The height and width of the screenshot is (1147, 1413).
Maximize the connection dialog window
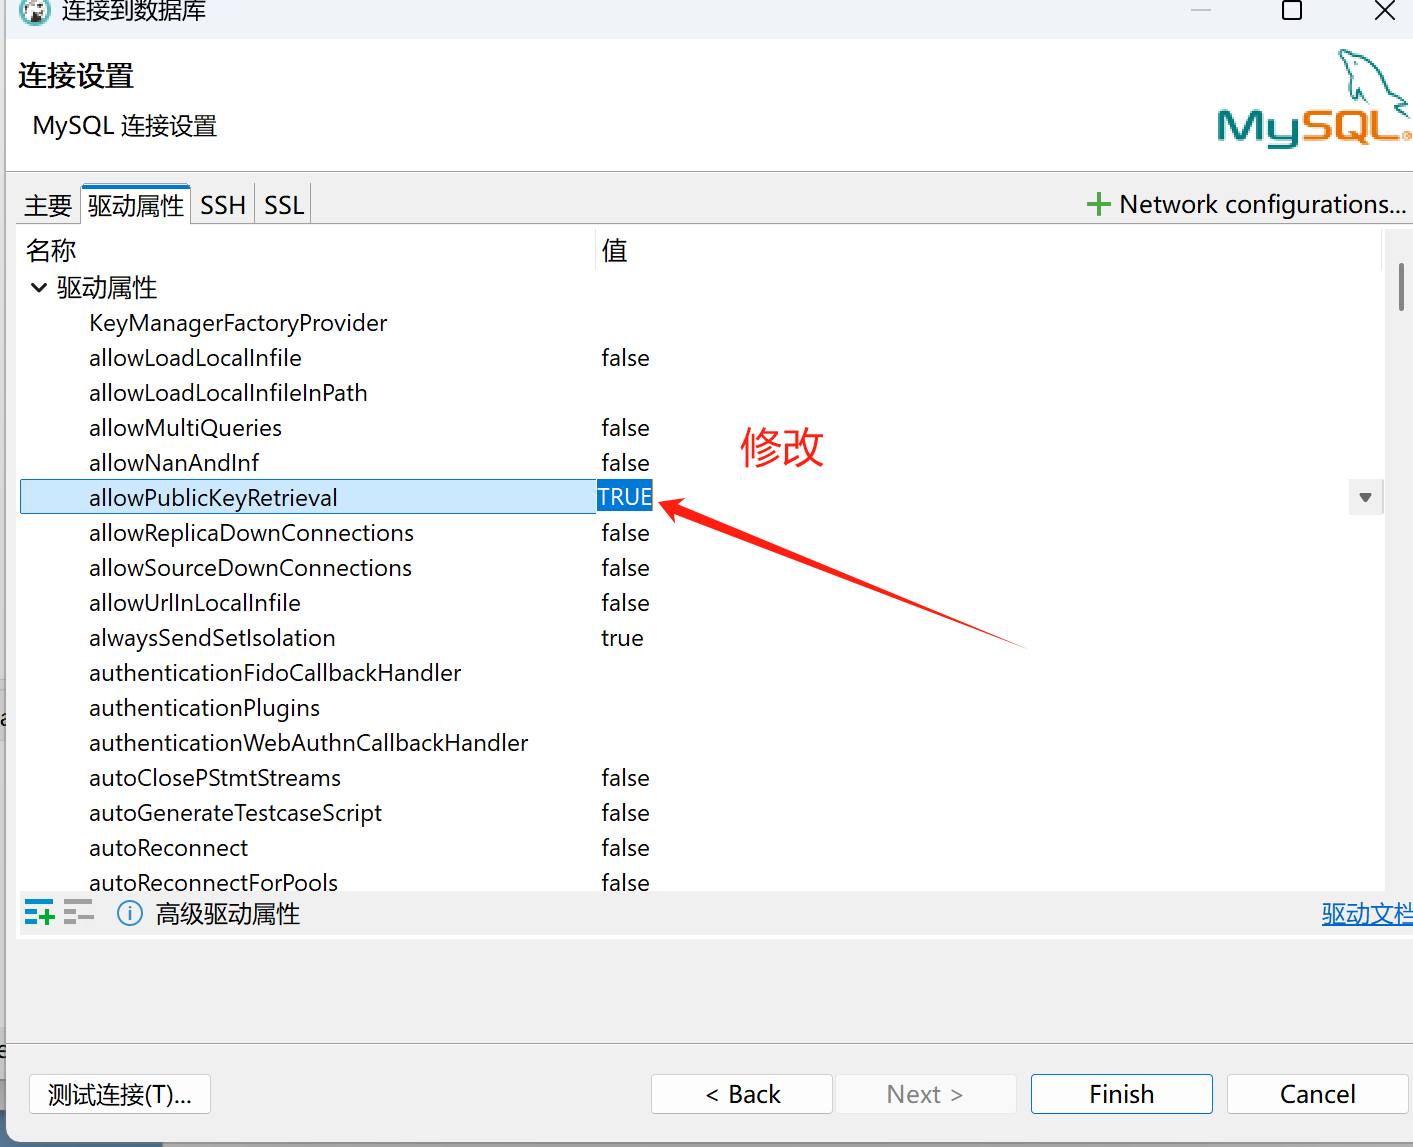[1291, 11]
